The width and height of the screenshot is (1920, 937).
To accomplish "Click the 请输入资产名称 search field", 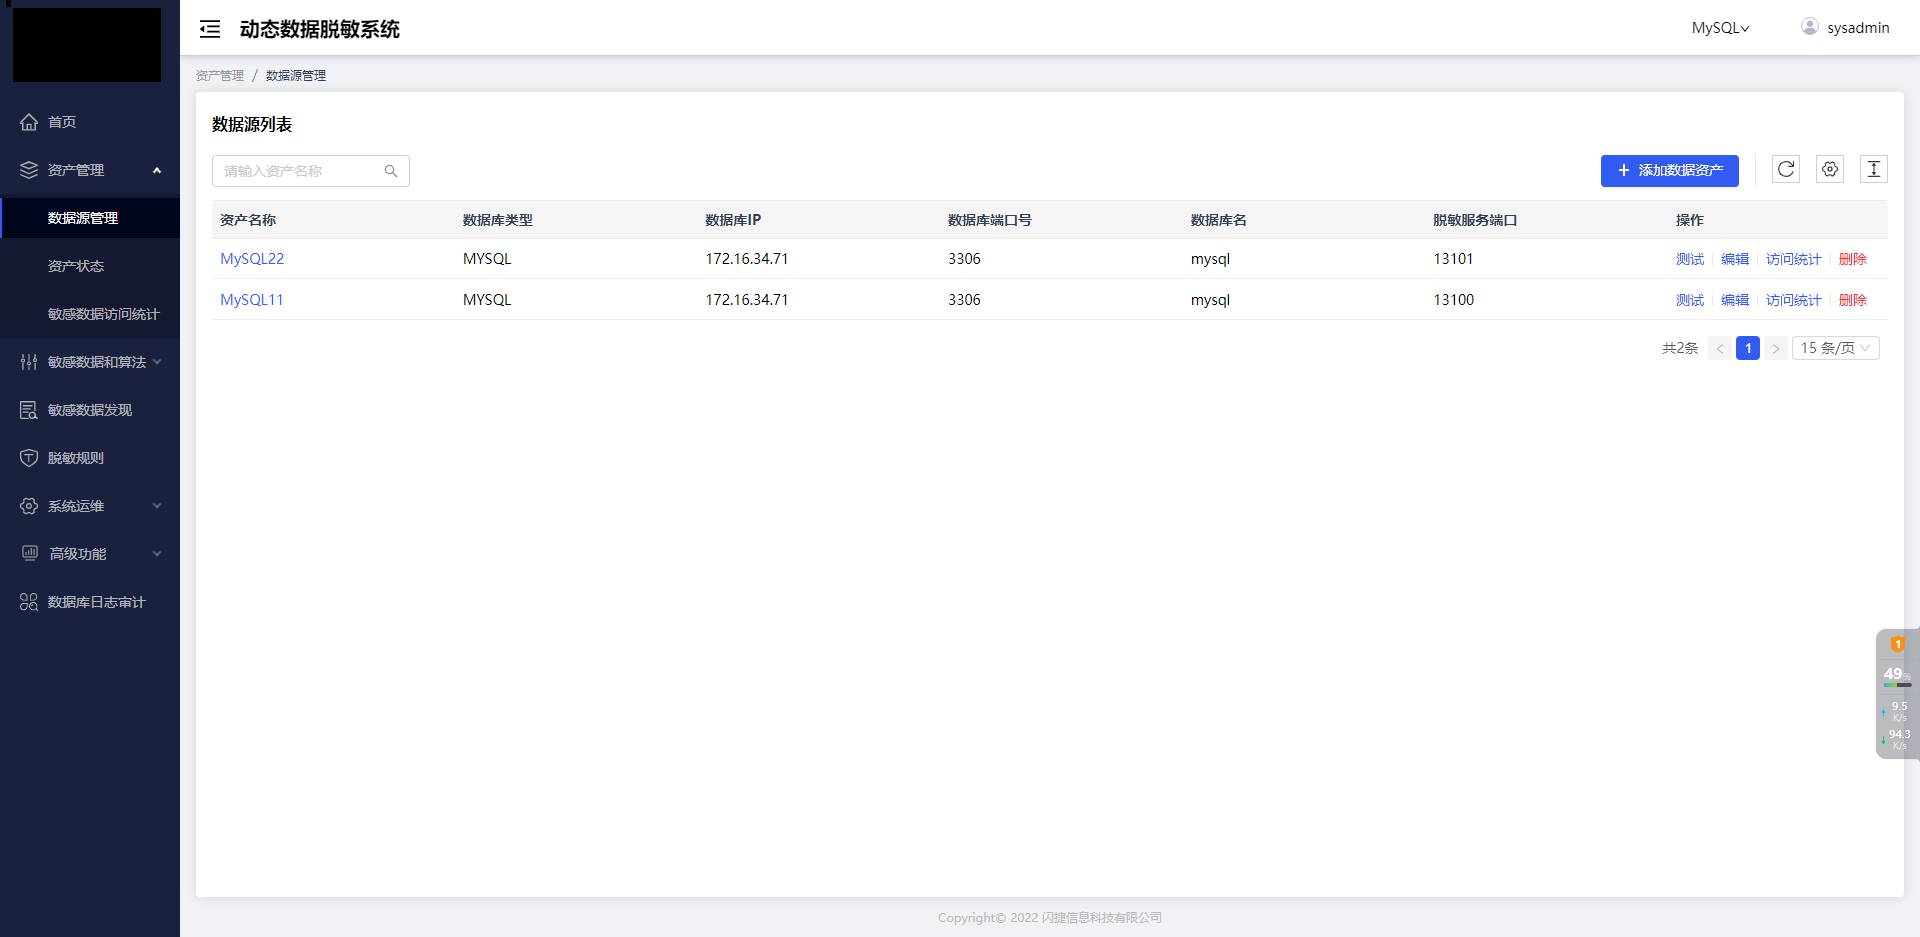I will click(x=311, y=171).
